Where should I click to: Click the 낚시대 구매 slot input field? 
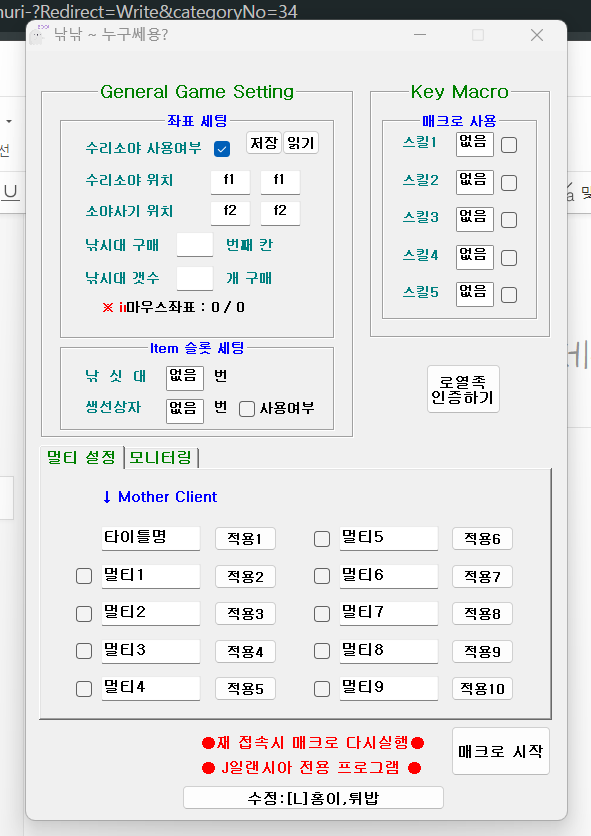click(x=195, y=245)
